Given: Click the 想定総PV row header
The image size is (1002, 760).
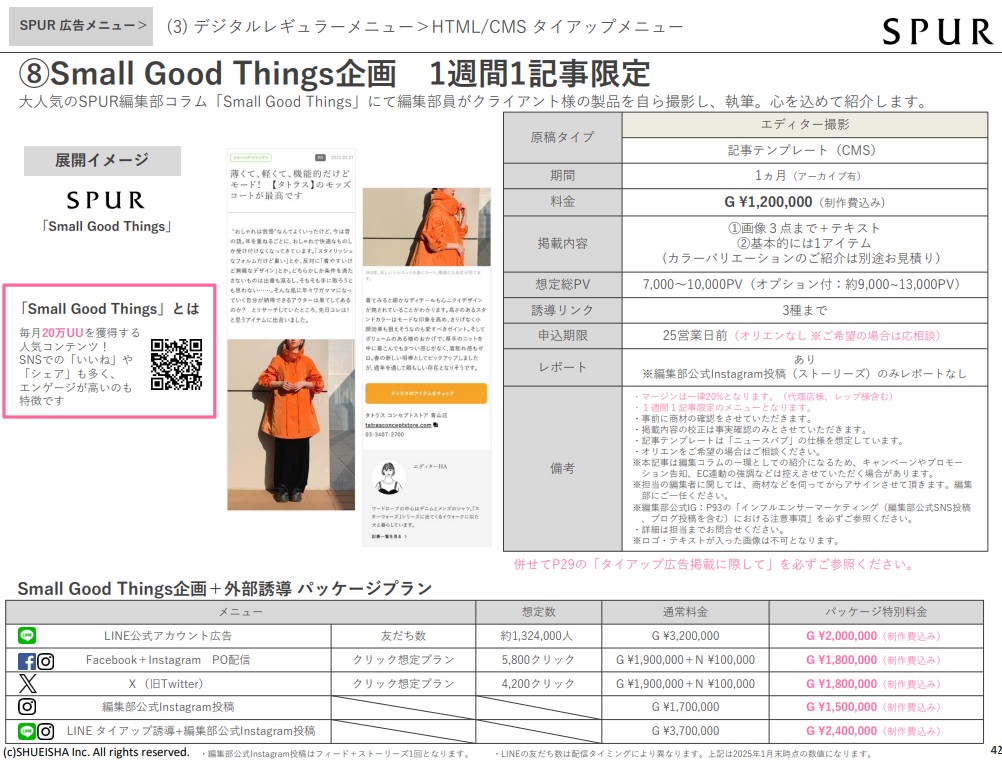Looking at the screenshot, I should [x=562, y=284].
